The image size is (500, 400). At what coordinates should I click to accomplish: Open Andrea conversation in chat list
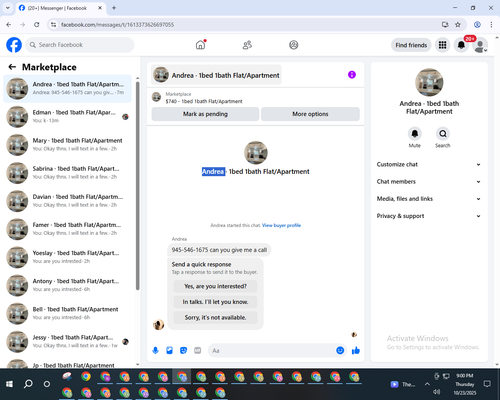click(67, 89)
